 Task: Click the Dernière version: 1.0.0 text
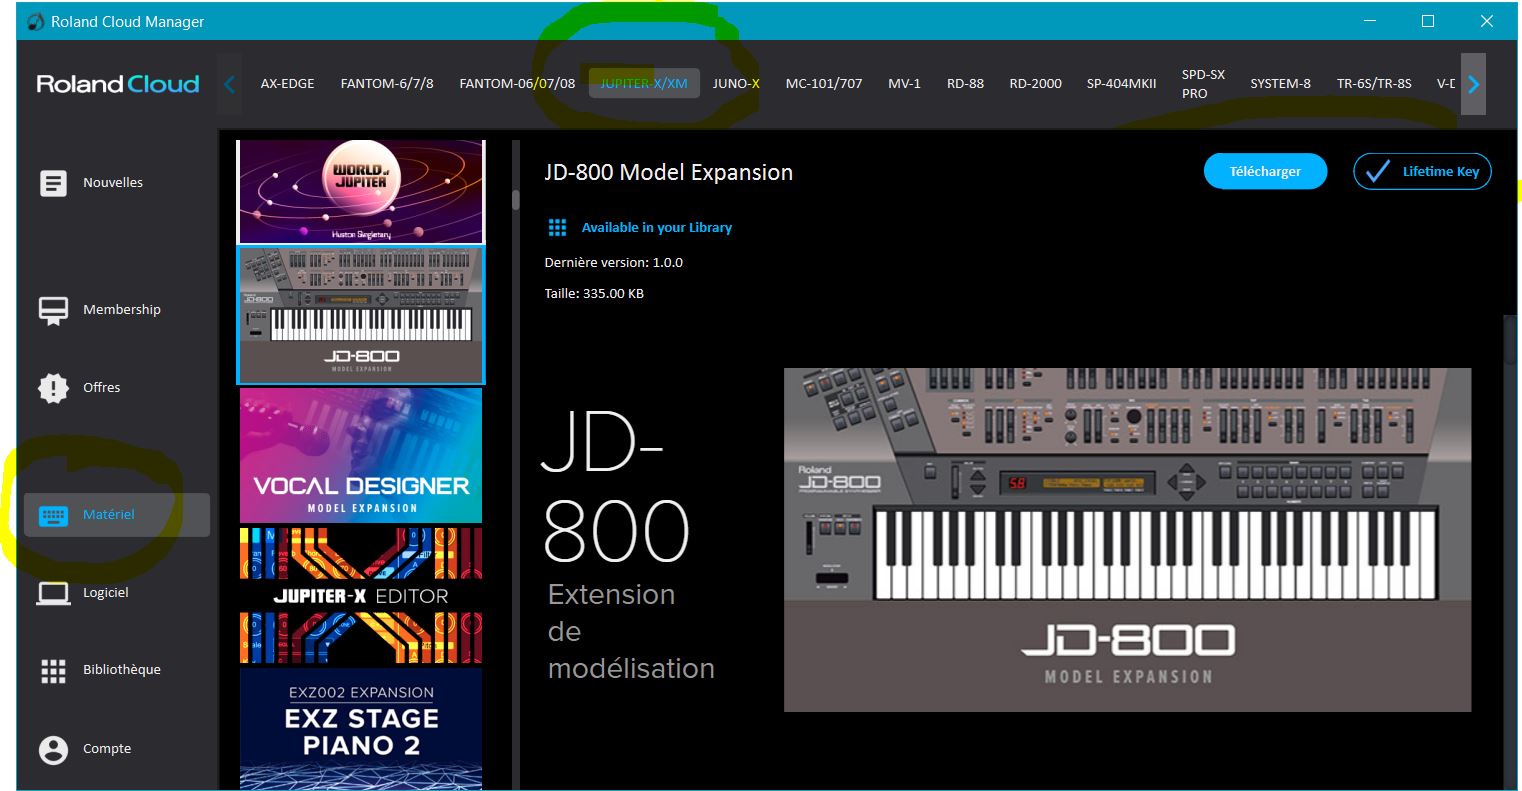click(613, 263)
